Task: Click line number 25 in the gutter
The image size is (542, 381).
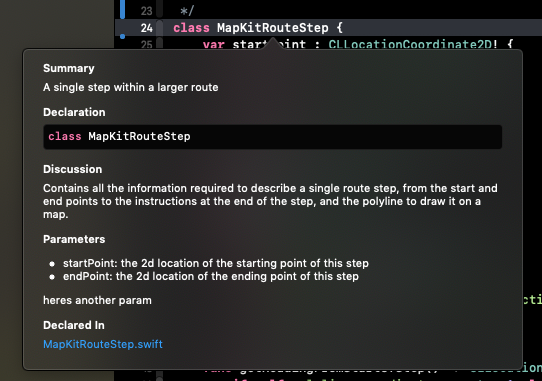Action: click(147, 44)
